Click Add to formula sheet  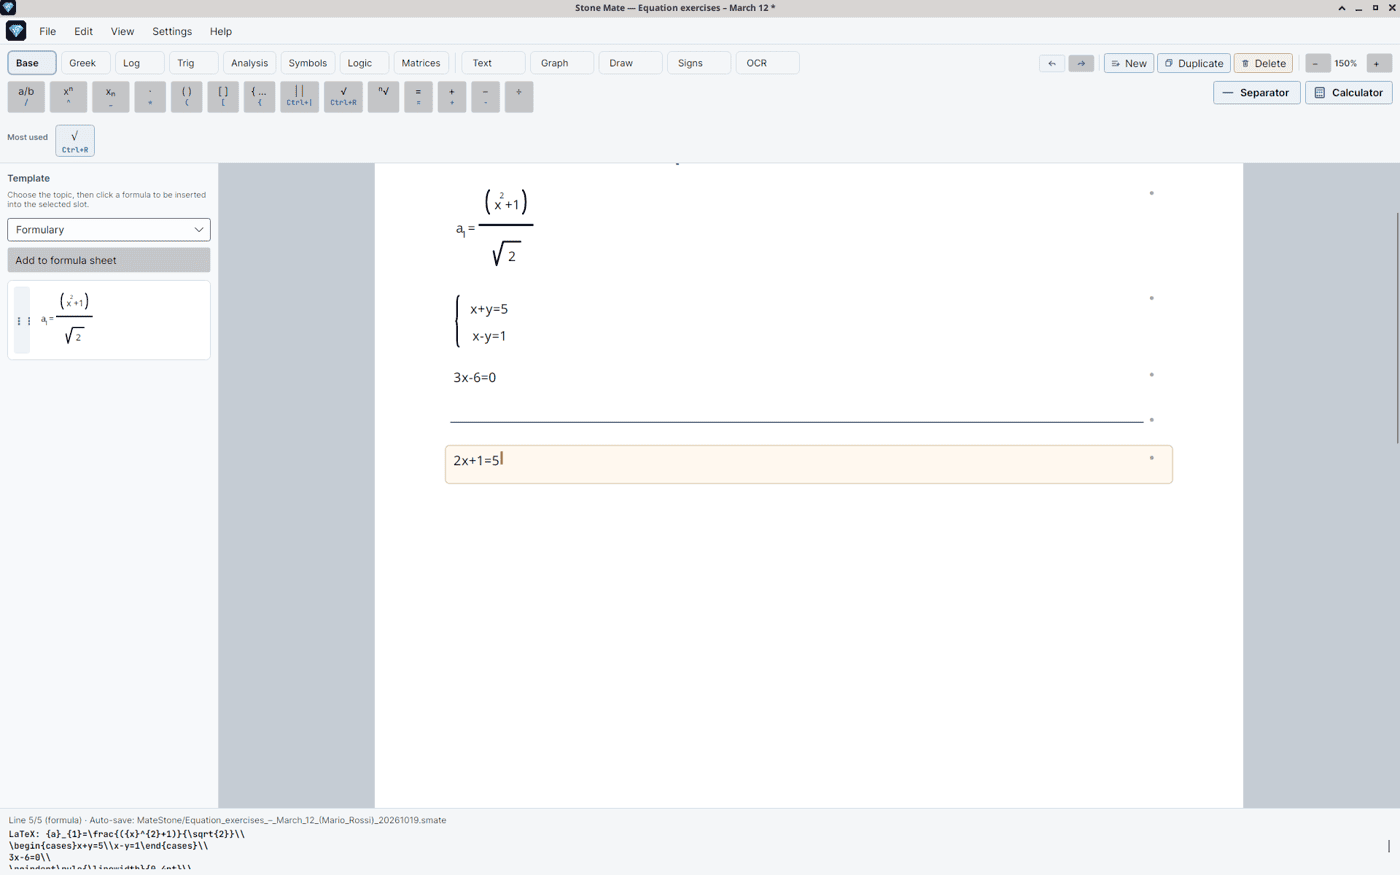[109, 260]
